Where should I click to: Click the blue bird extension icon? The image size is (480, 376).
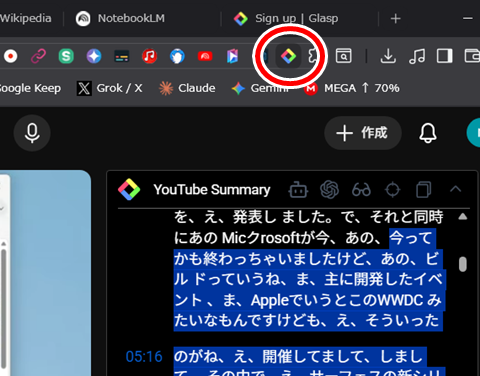[177, 56]
